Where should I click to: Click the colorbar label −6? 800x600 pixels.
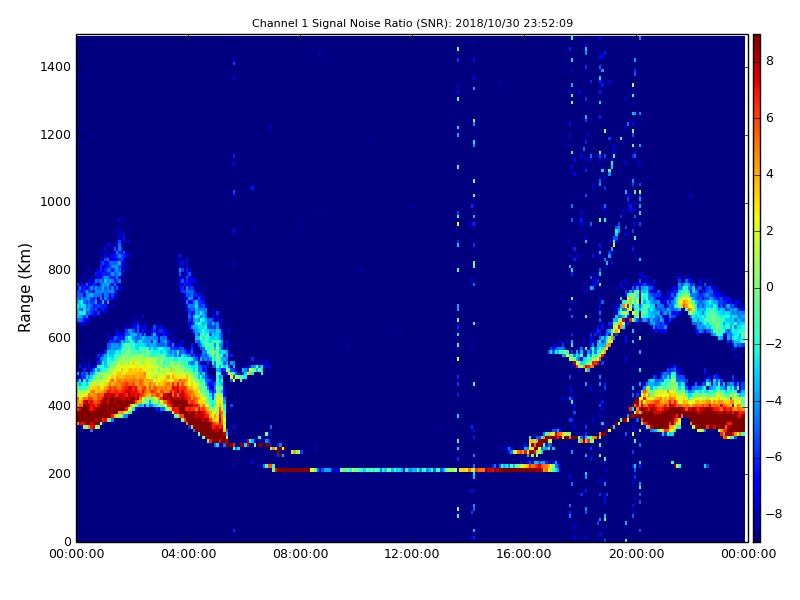[773, 457]
